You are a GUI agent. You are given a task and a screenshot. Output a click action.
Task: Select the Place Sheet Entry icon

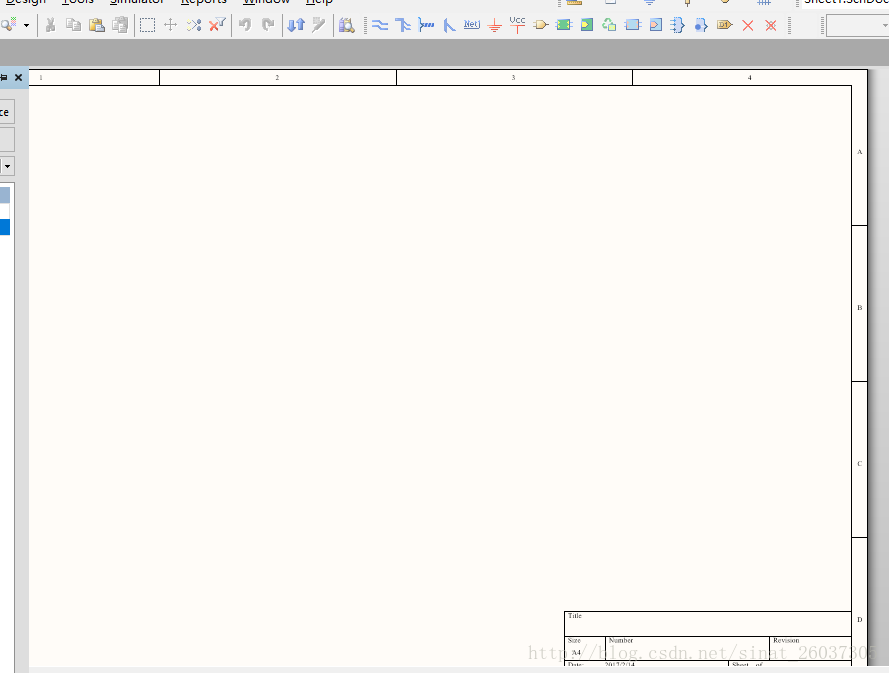coord(587,25)
